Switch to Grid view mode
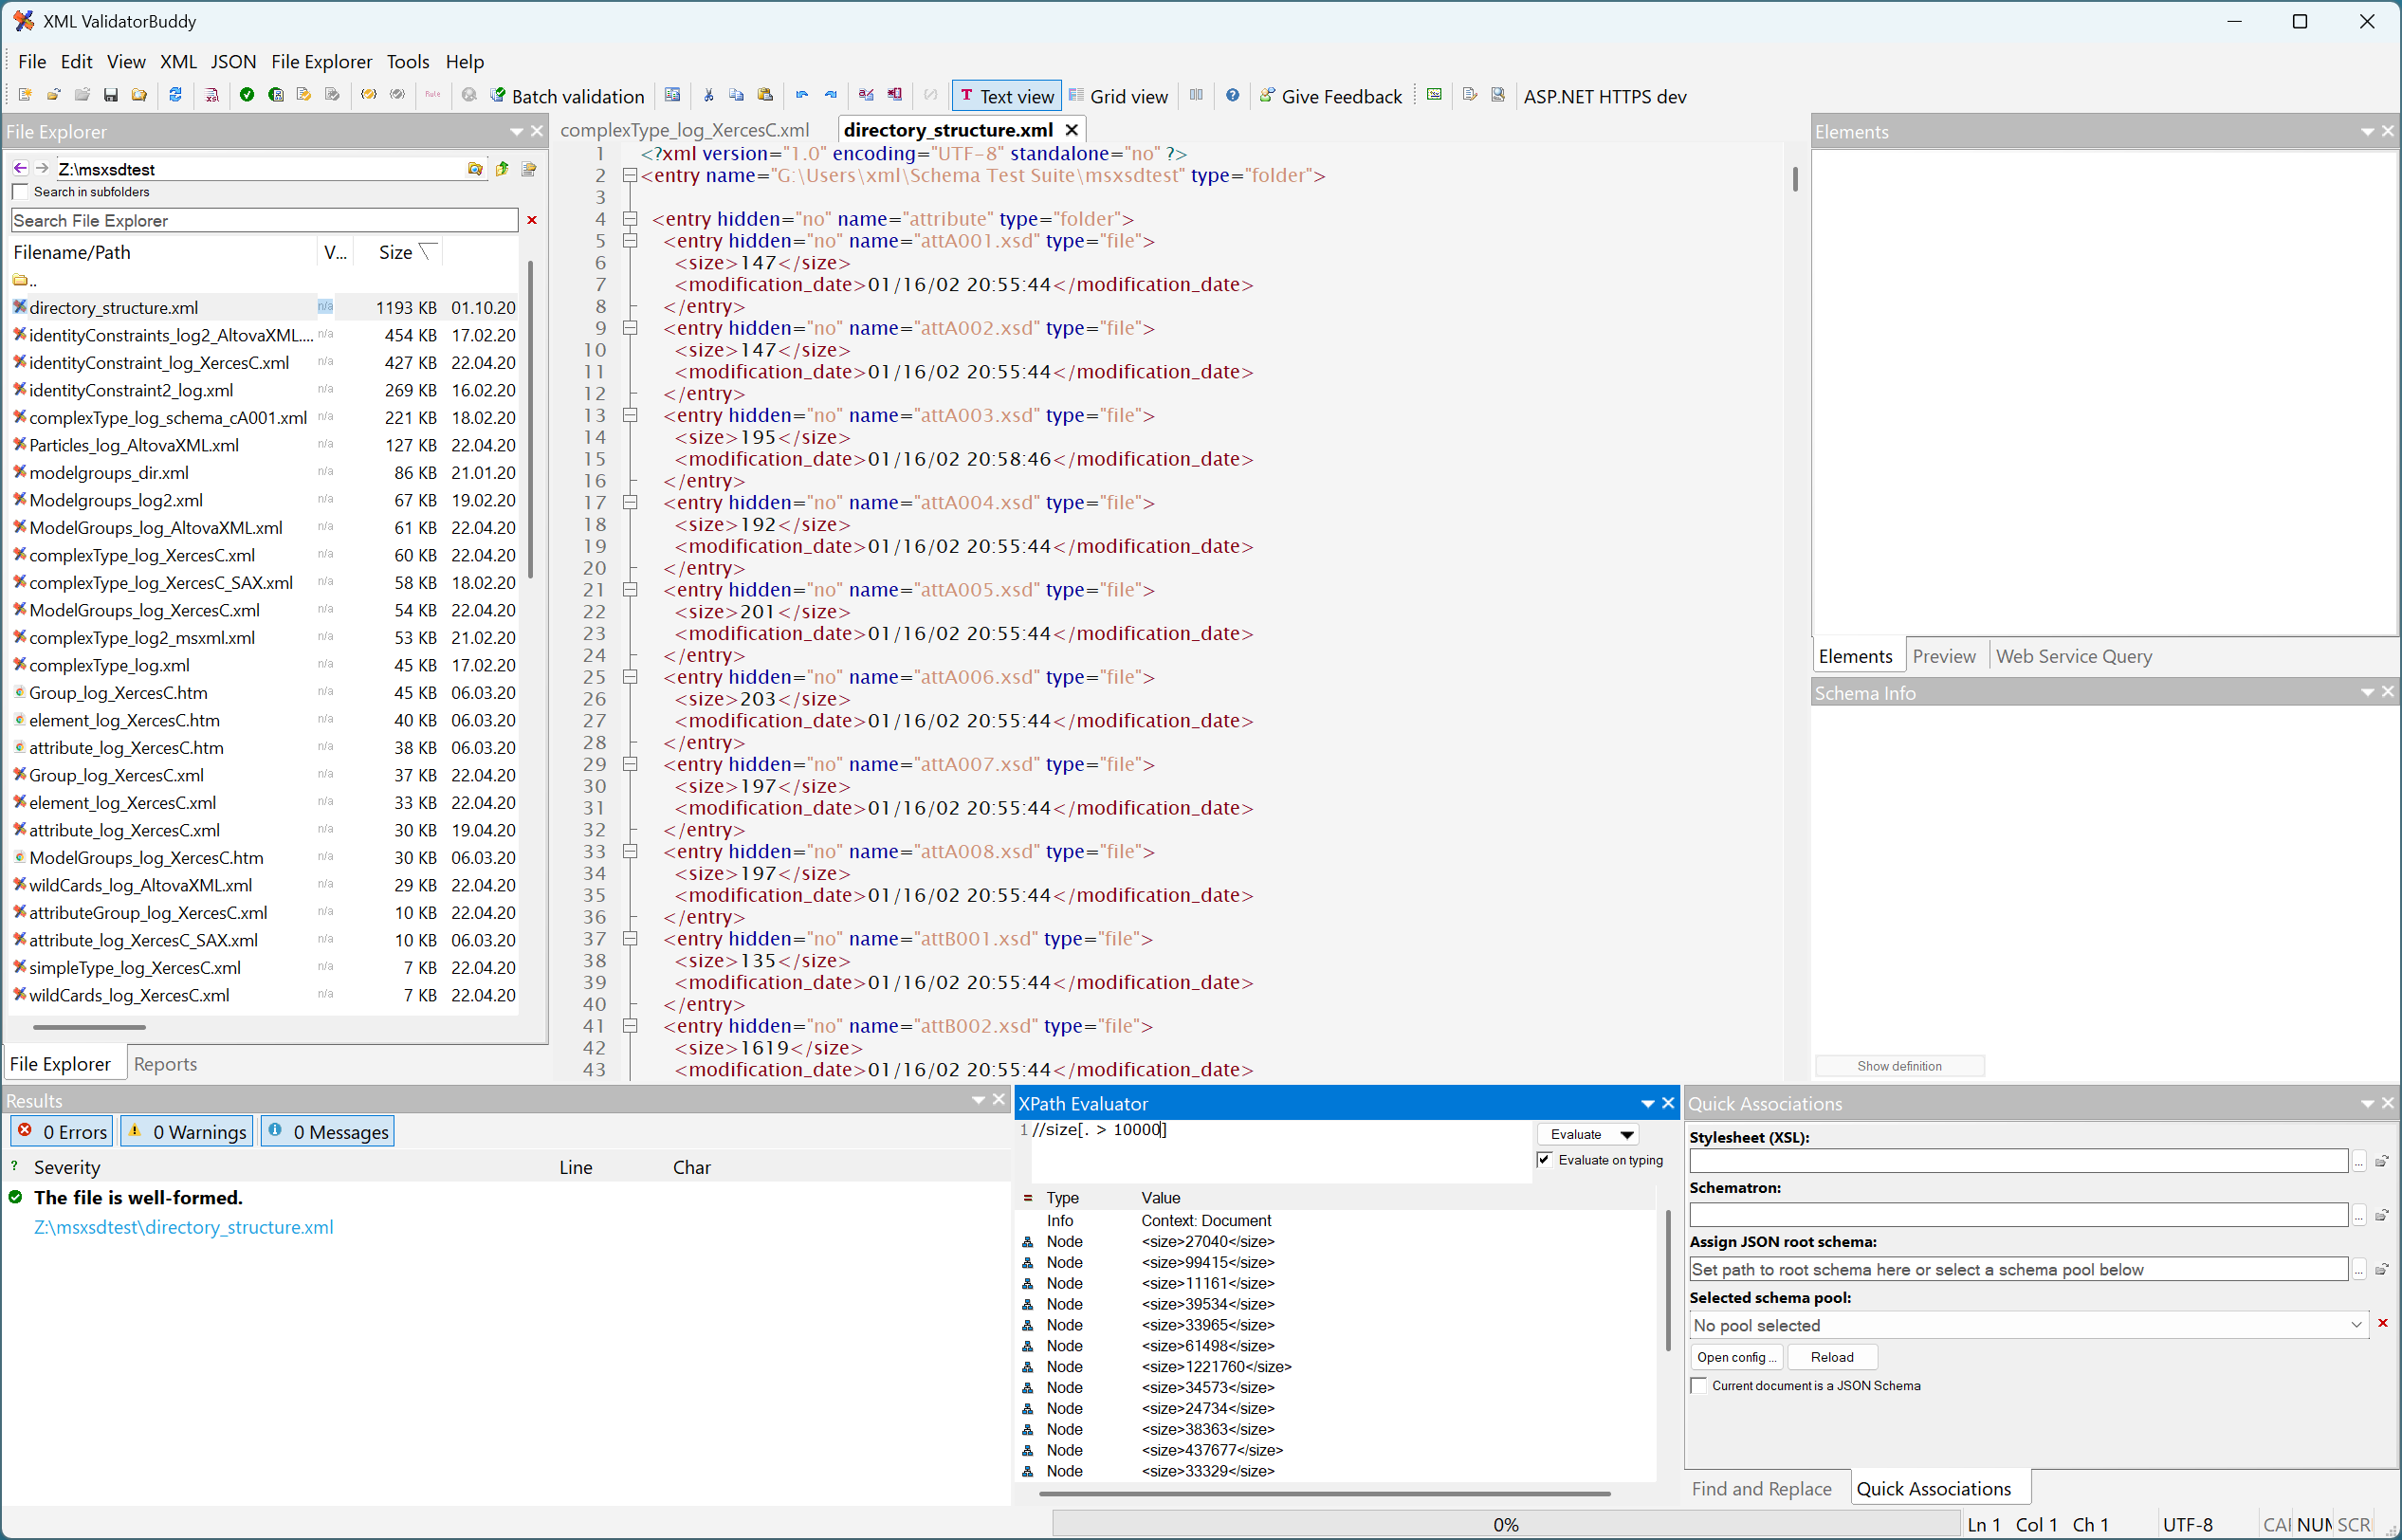The image size is (2402, 1540). tap(1118, 96)
